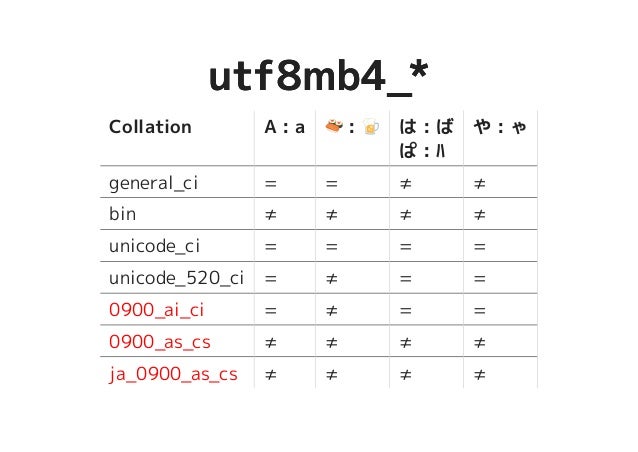The width and height of the screenshot is (638, 452).
Task: Select the general_ci row label
Action: (153, 183)
